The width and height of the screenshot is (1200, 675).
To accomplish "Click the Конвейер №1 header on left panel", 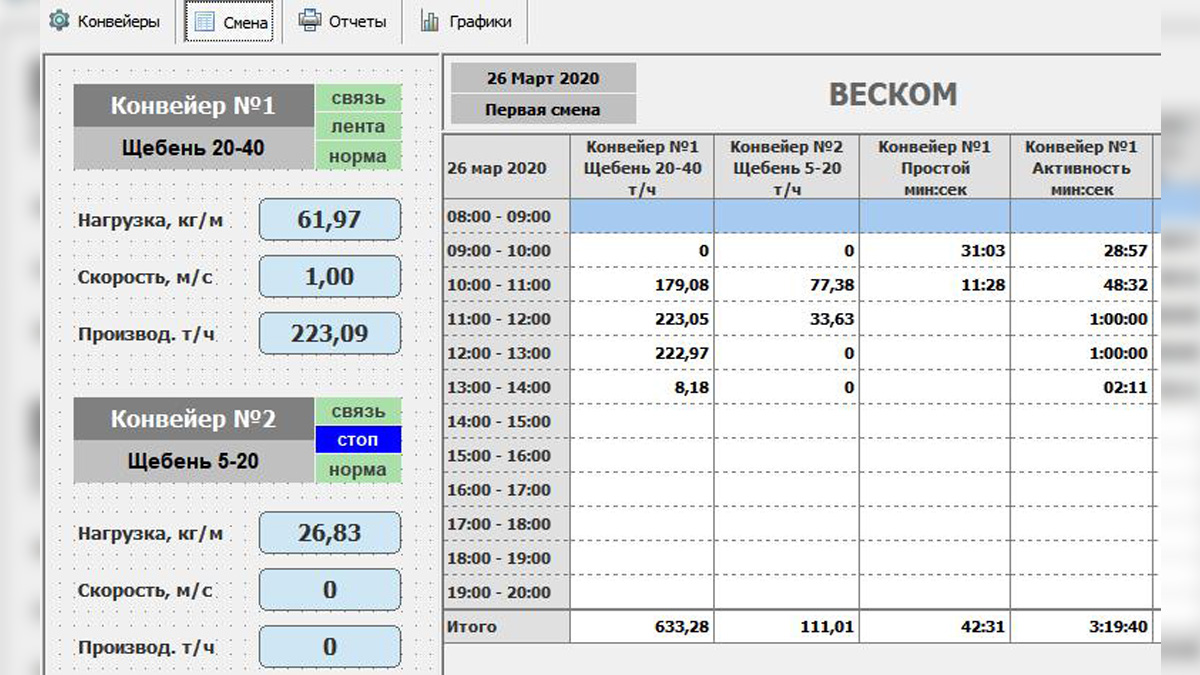I will tap(194, 106).
